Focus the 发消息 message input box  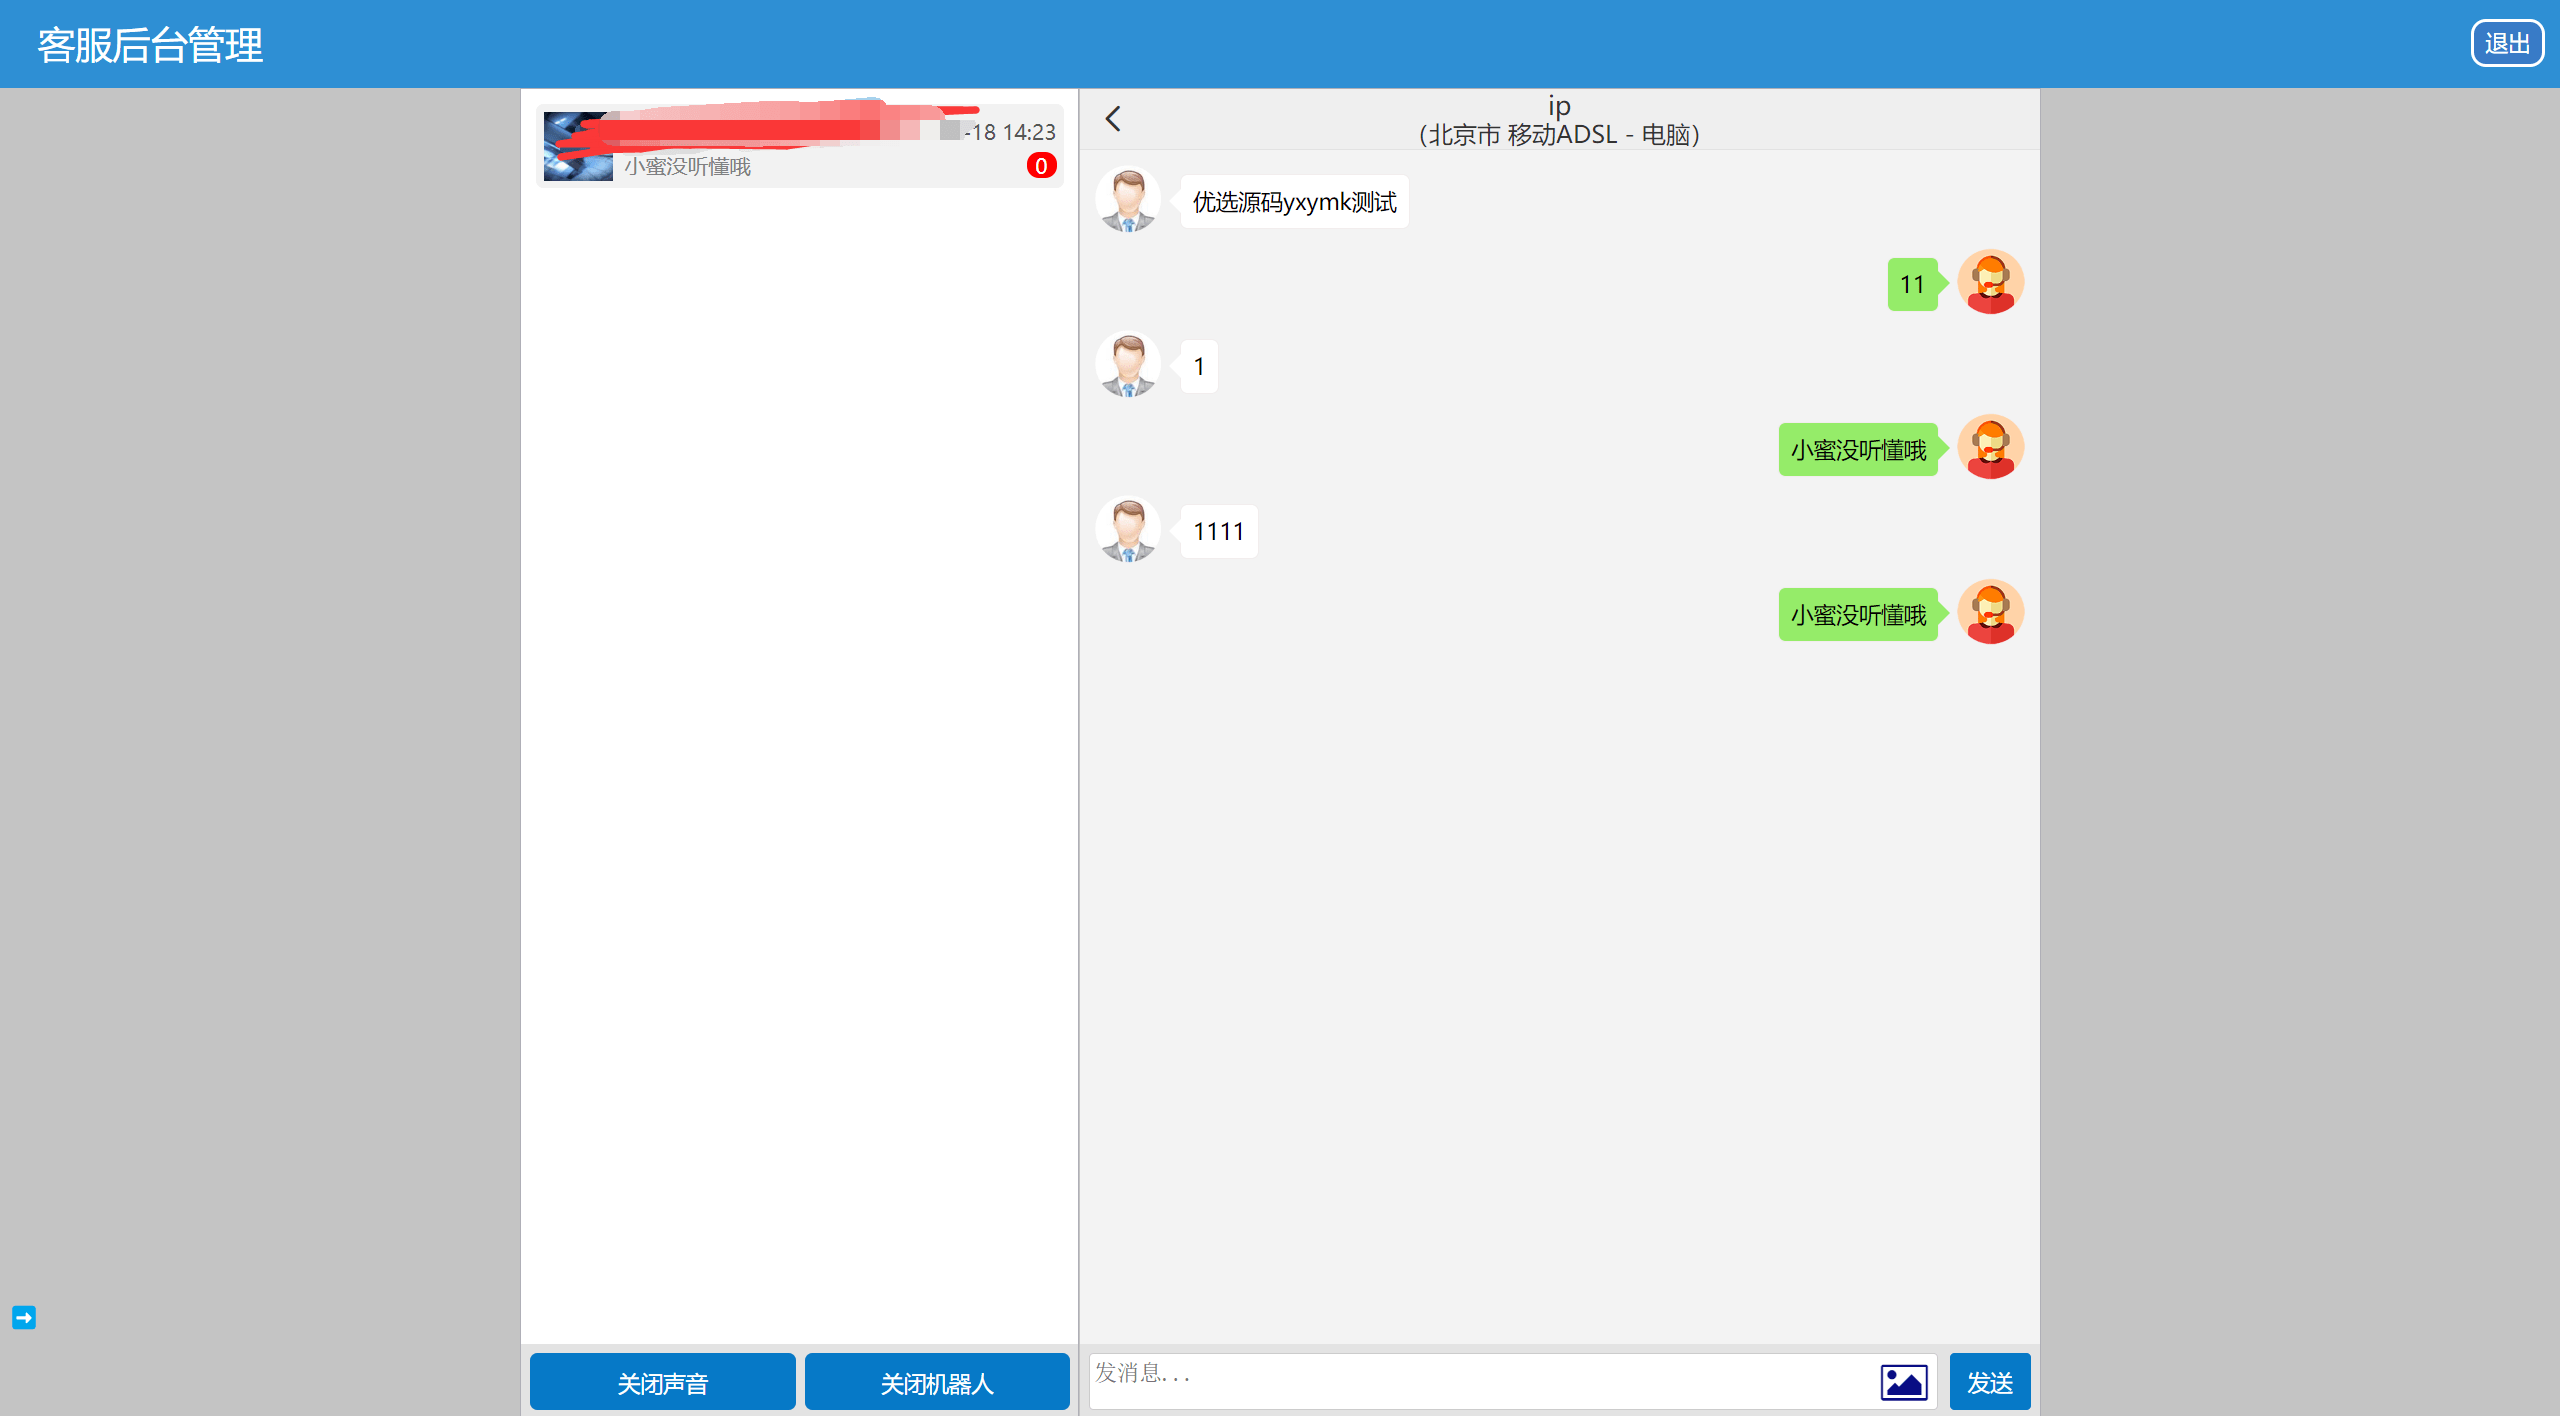(x=1483, y=1382)
